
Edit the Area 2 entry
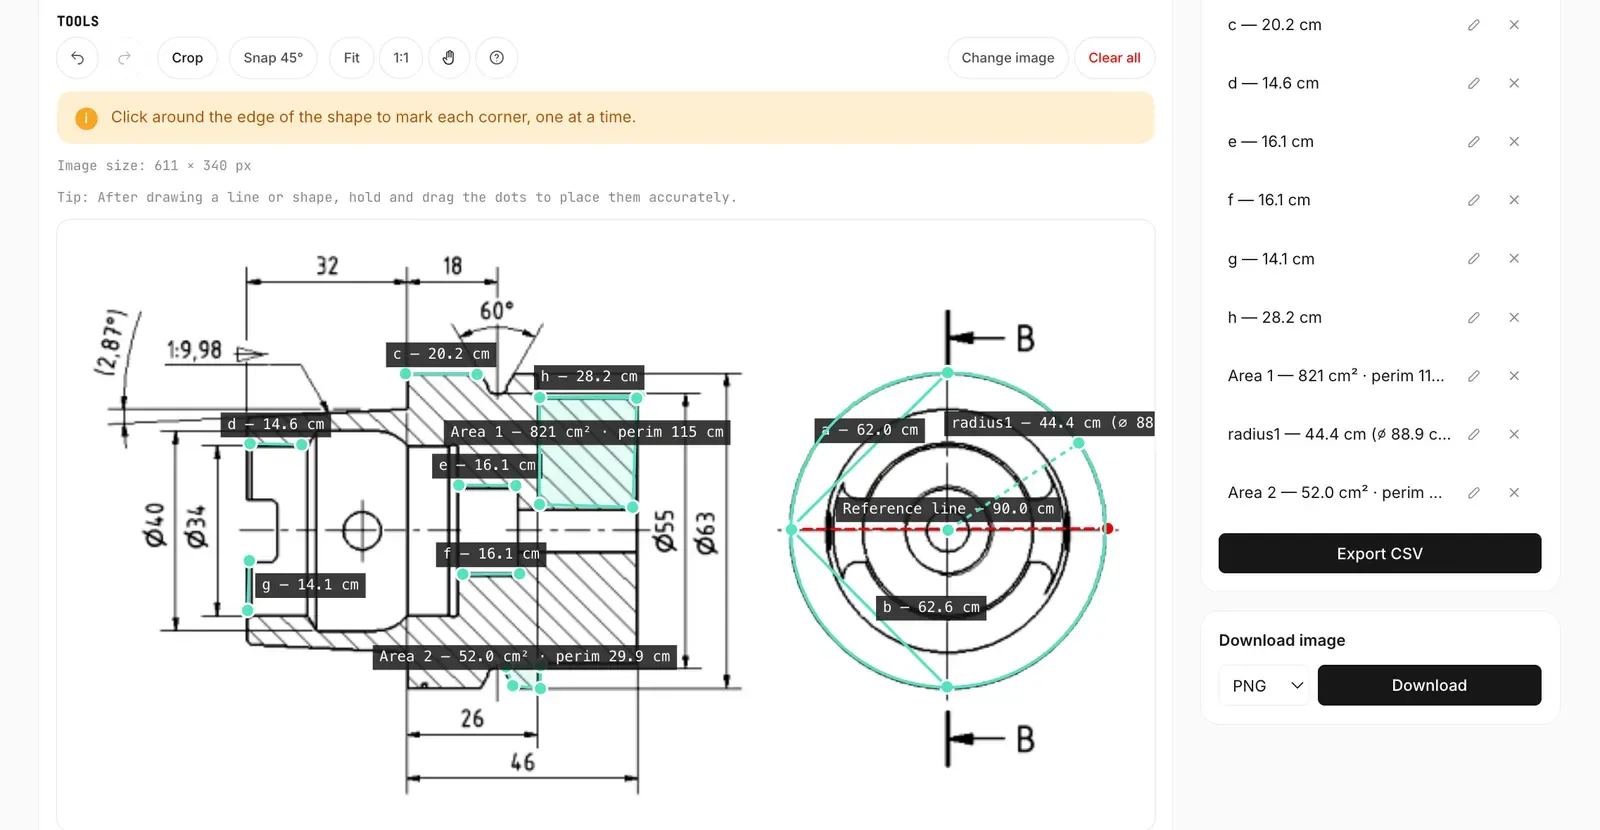click(1474, 493)
